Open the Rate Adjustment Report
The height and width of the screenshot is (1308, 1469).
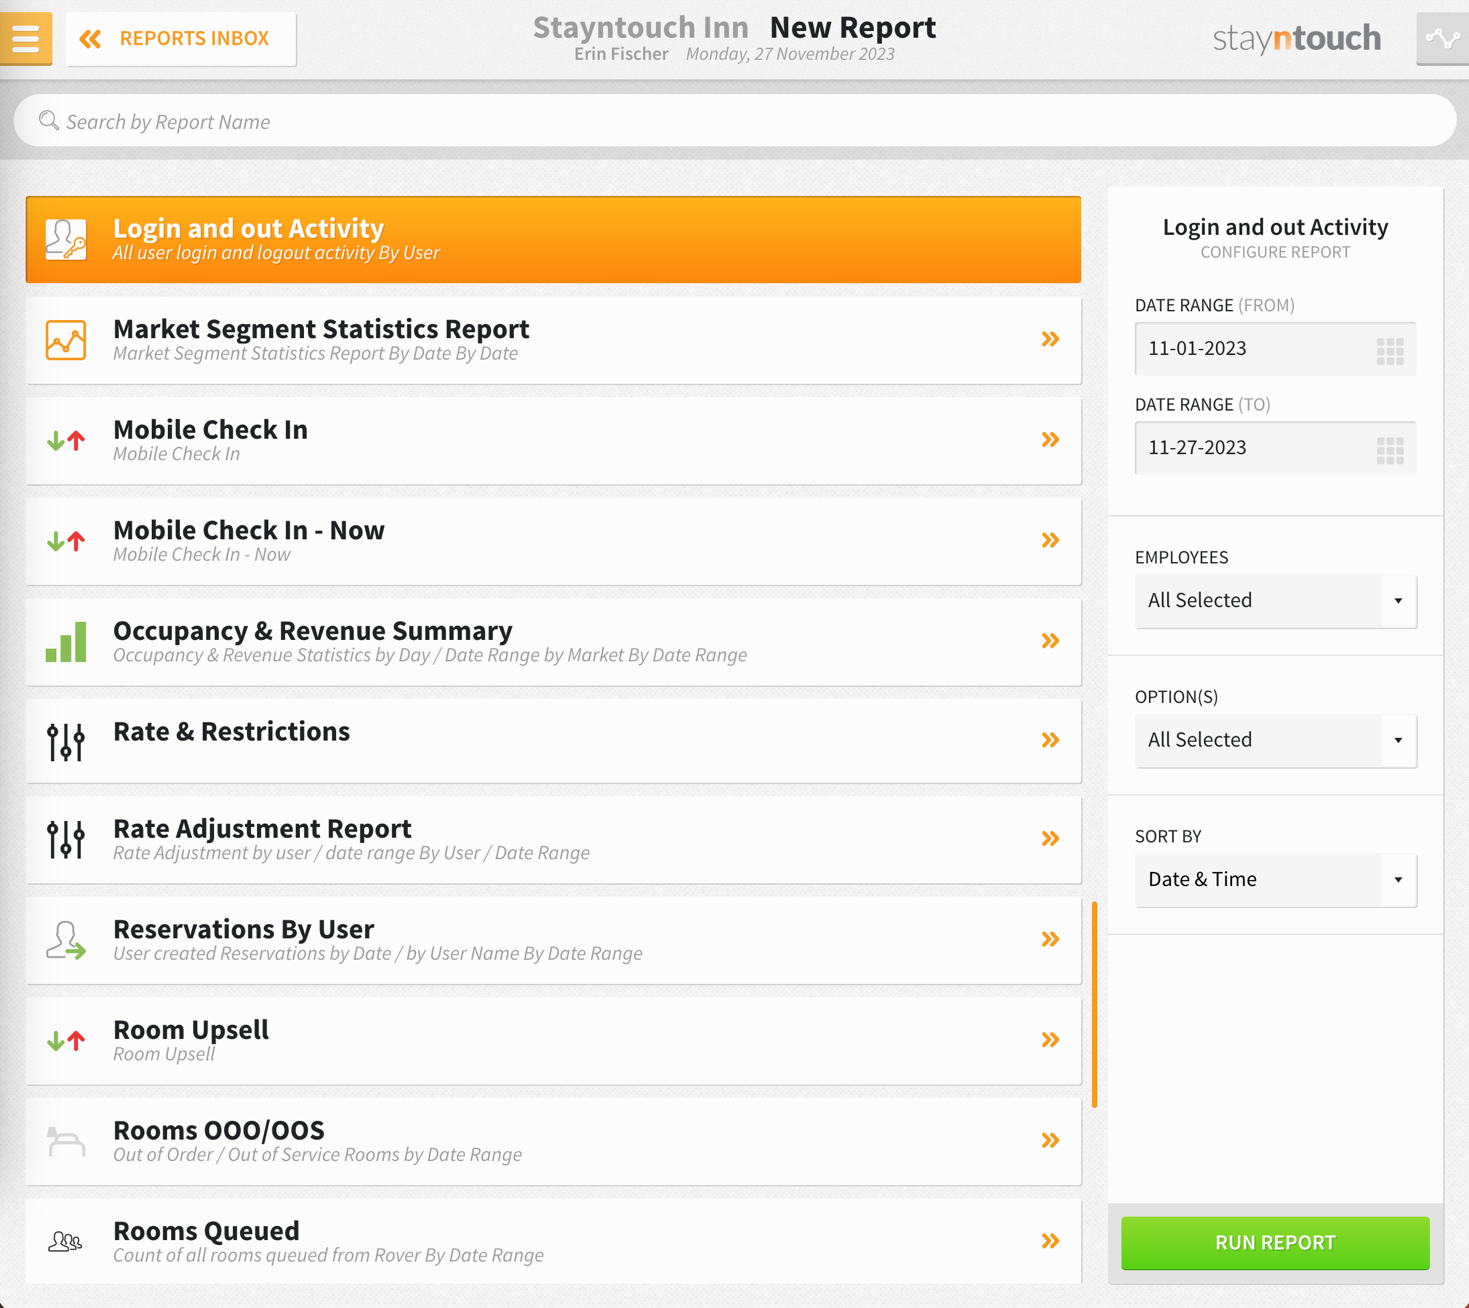coord(553,840)
